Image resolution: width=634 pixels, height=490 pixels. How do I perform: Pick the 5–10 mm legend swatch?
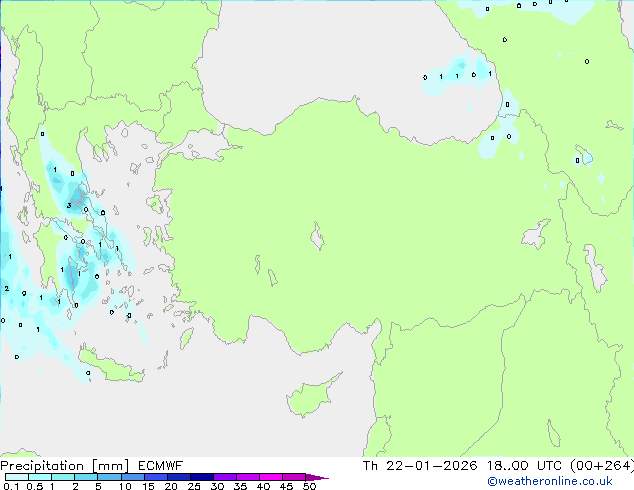coord(109,477)
